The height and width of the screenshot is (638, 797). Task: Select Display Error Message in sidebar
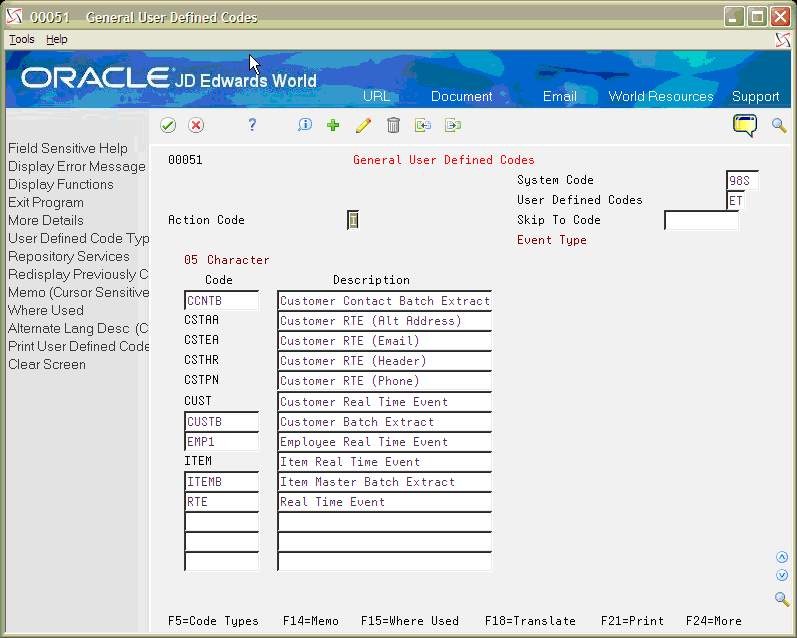pyautogui.click(x=77, y=166)
